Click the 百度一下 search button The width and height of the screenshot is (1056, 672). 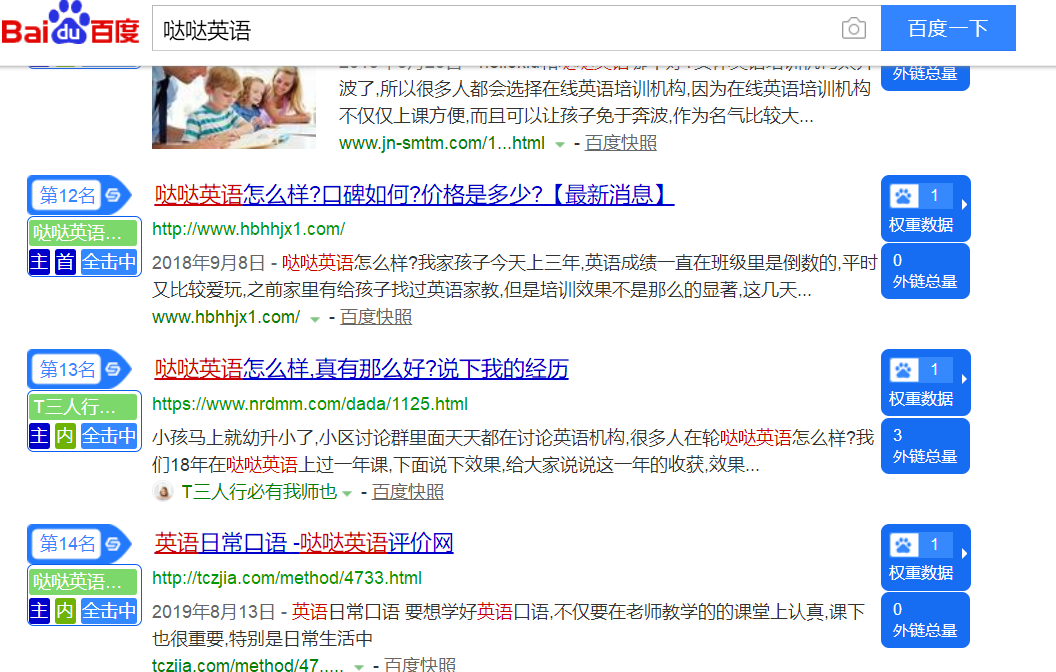coord(948,28)
